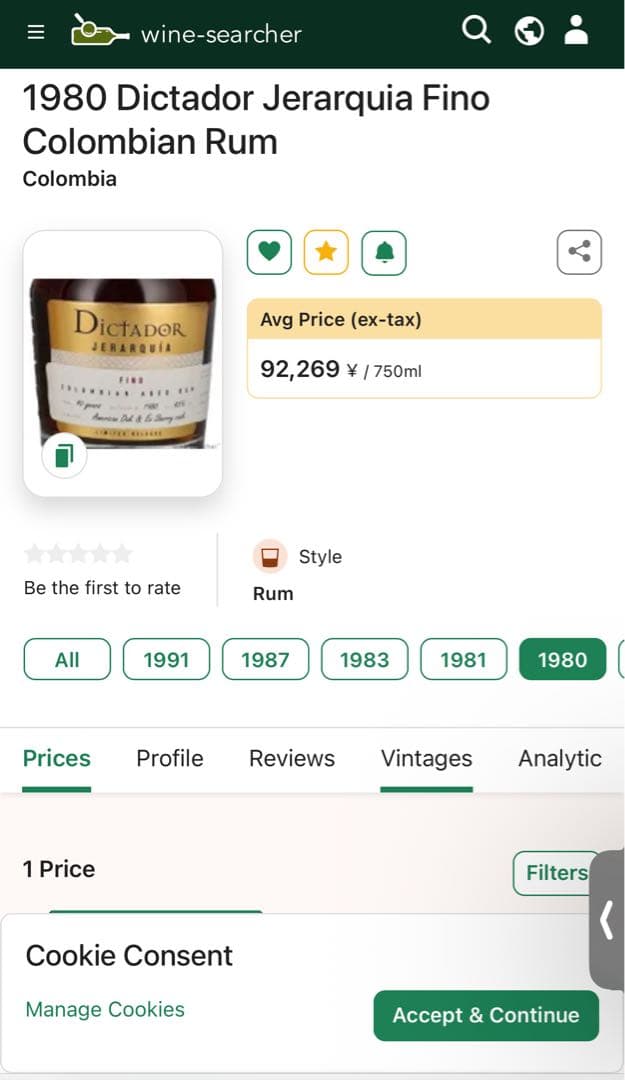Open the Filters options
The image size is (625, 1080).
556,873
